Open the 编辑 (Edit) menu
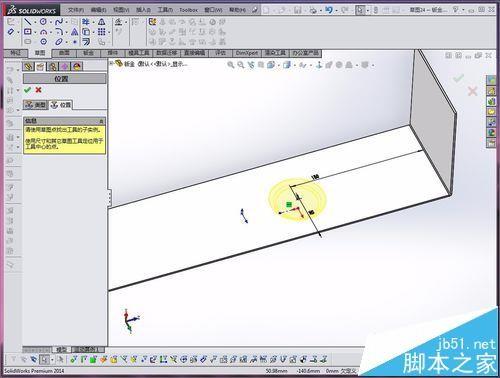 coord(99,10)
